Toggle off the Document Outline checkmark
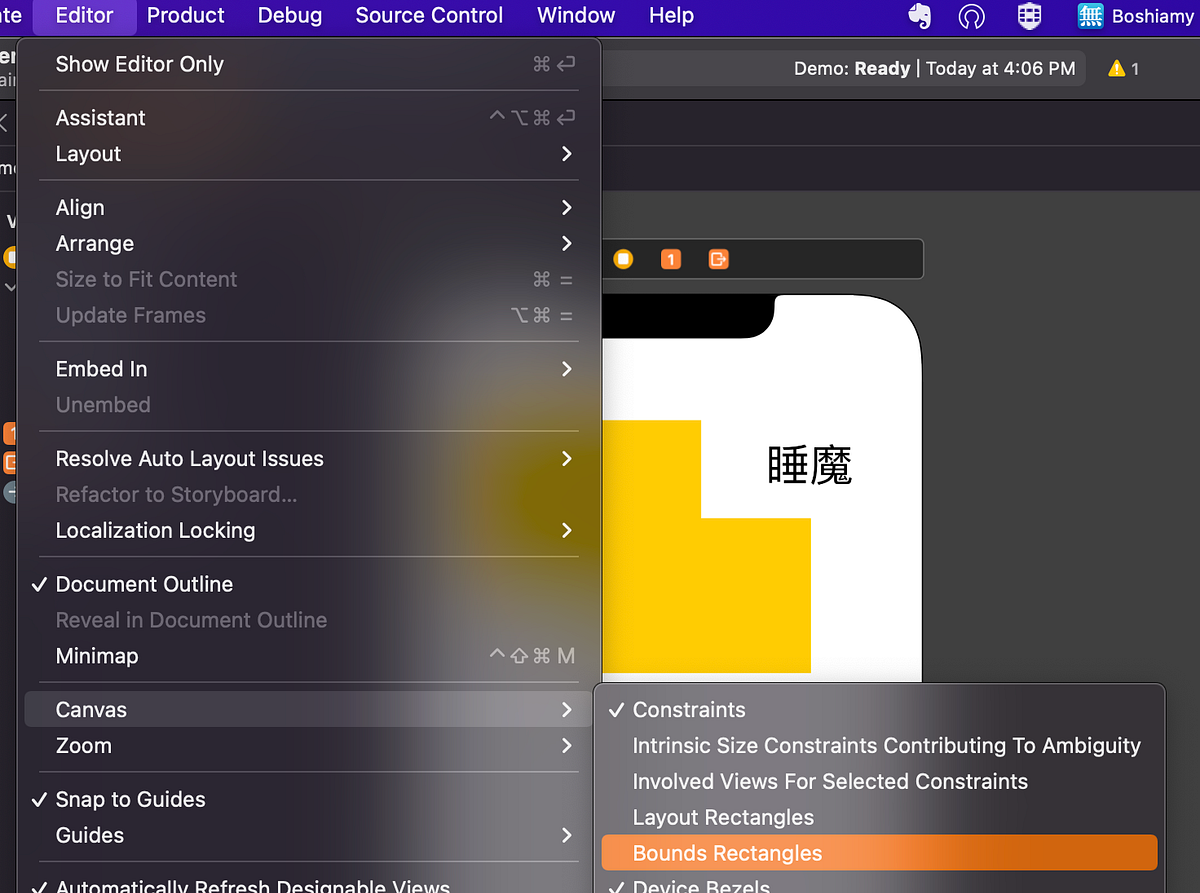 point(145,584)
